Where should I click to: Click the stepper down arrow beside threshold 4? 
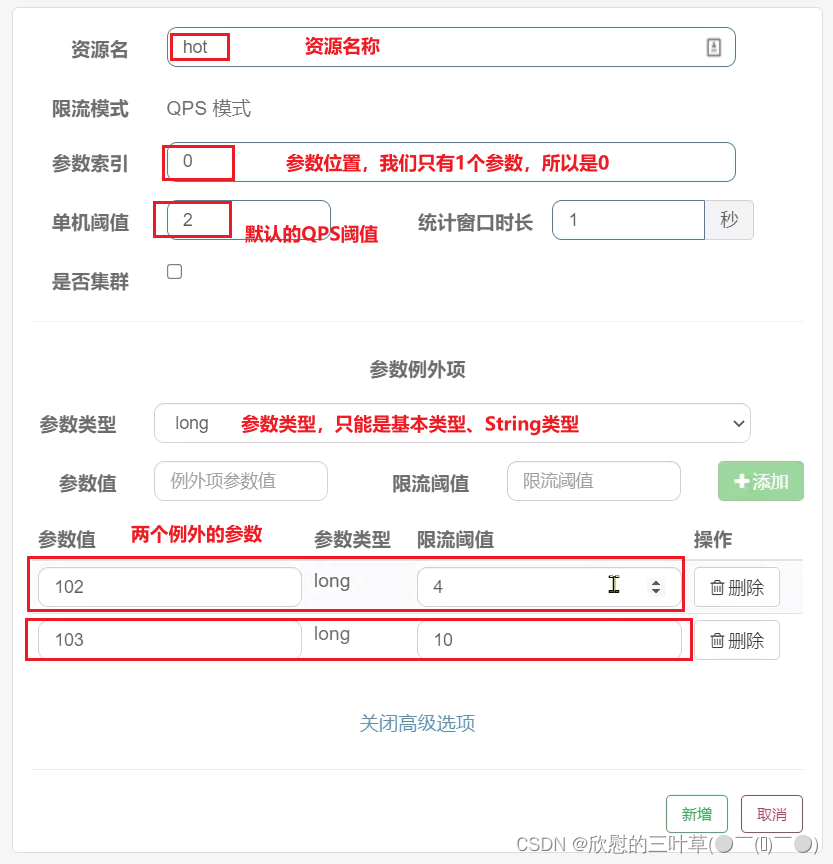656,593
